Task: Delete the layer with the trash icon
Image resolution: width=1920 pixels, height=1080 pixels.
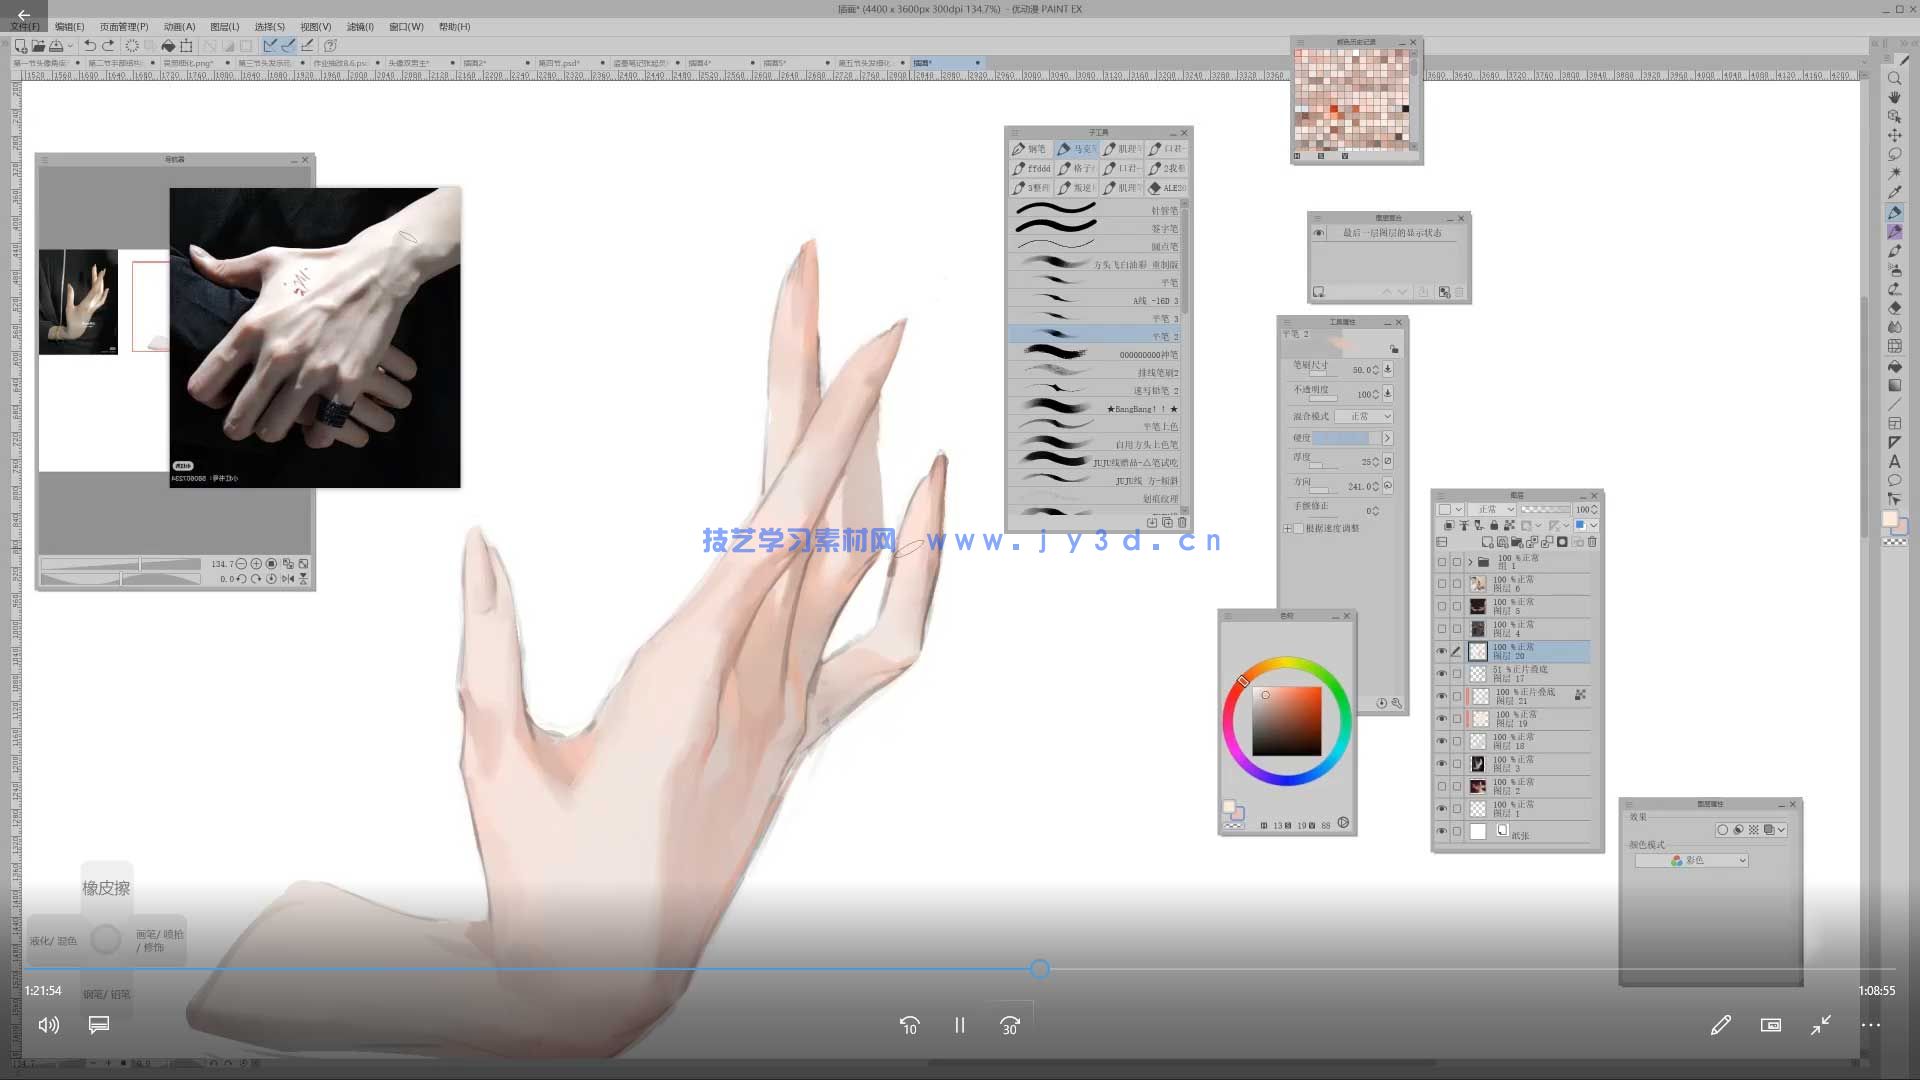Action: point(1592,542)
